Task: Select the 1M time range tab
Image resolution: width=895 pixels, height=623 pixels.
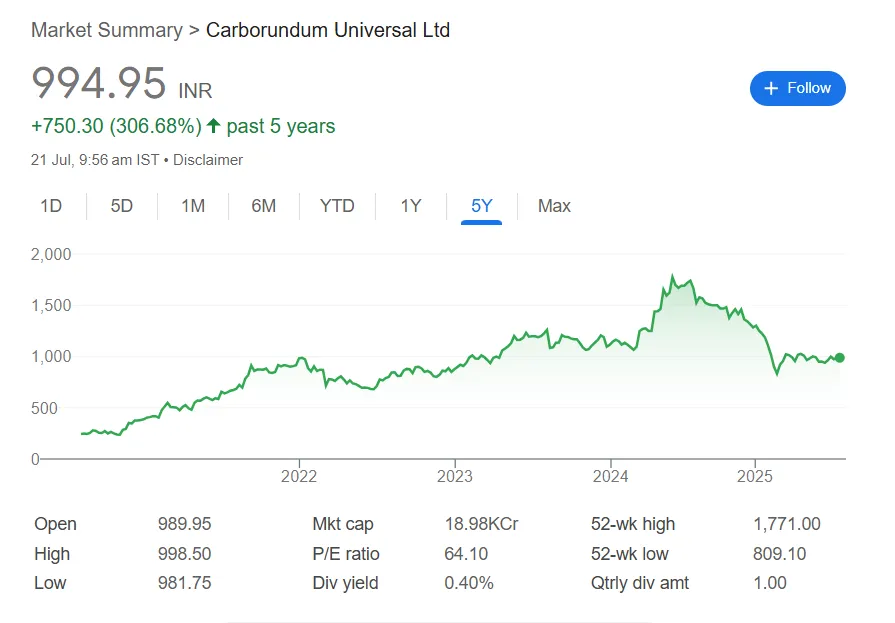Action: [x=193, y=206]
